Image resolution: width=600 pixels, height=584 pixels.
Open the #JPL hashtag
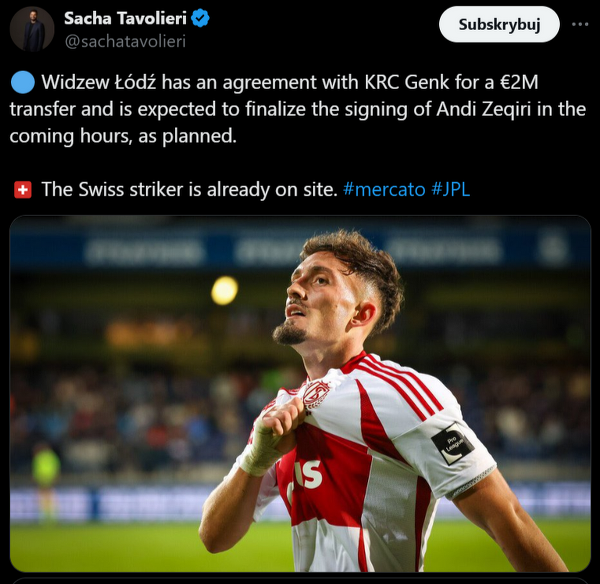click(x=450, y=189)
